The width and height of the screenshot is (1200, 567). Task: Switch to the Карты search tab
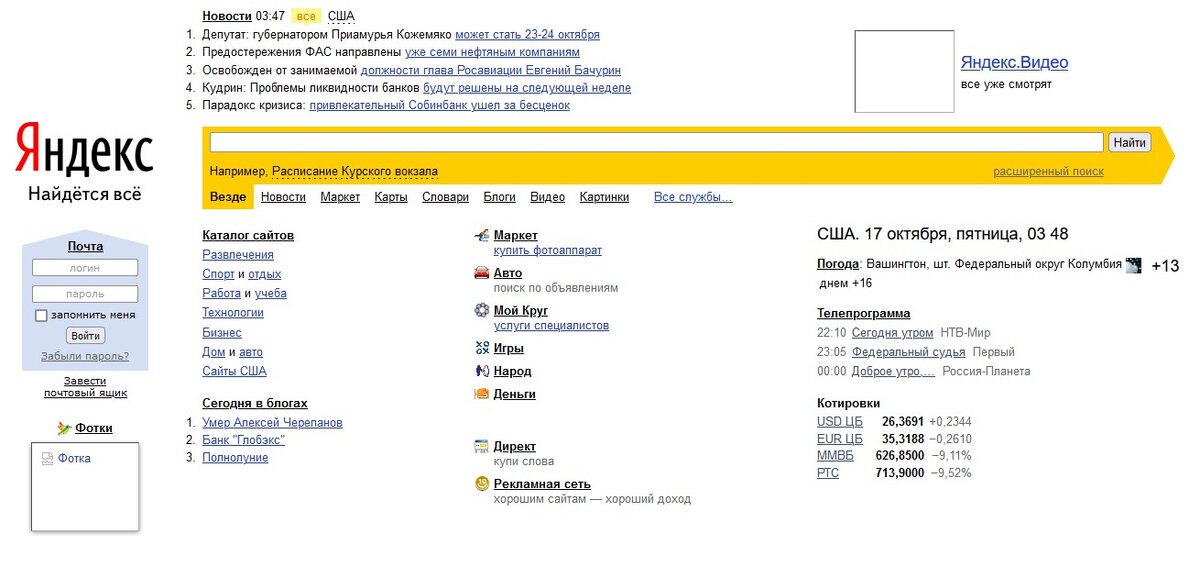(391, 197)
